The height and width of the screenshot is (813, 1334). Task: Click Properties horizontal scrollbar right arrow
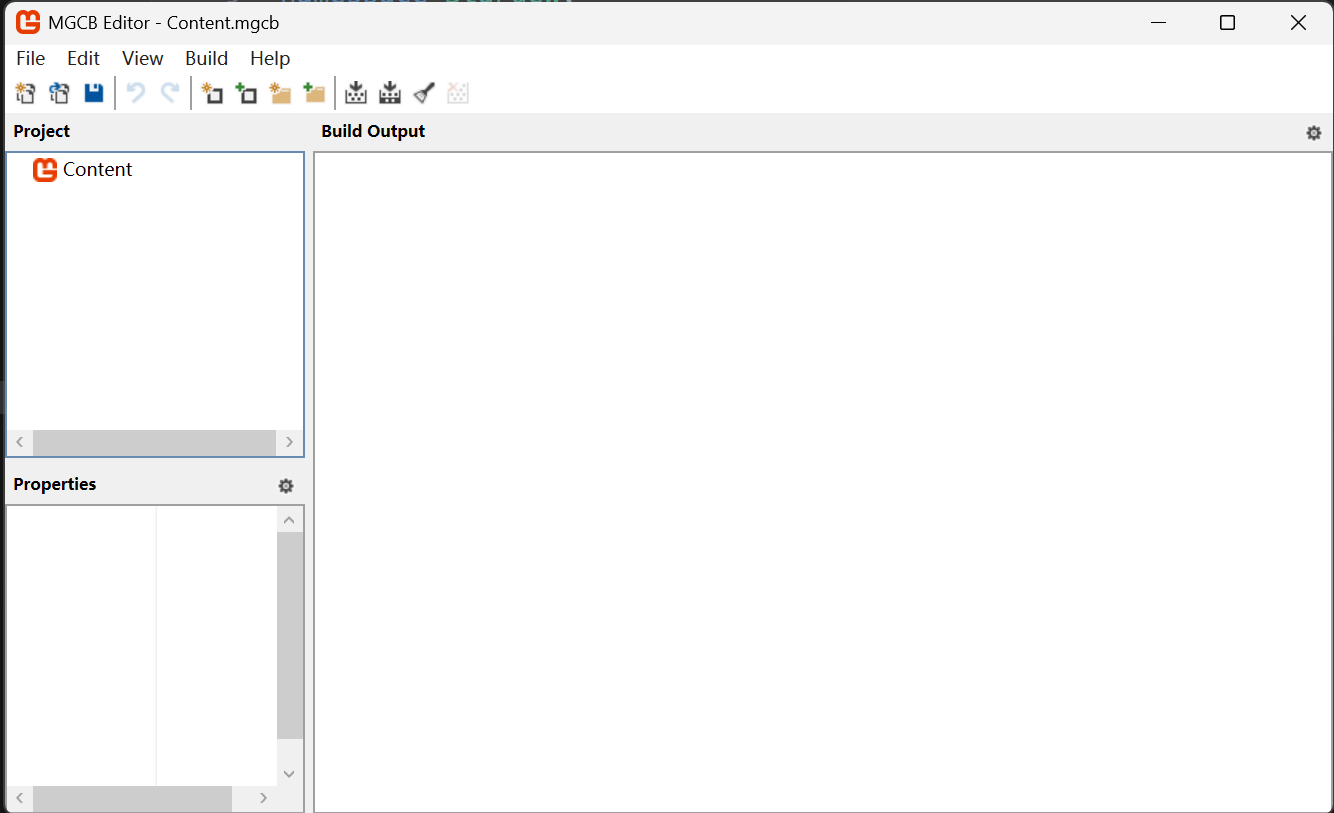click(264, 798)
